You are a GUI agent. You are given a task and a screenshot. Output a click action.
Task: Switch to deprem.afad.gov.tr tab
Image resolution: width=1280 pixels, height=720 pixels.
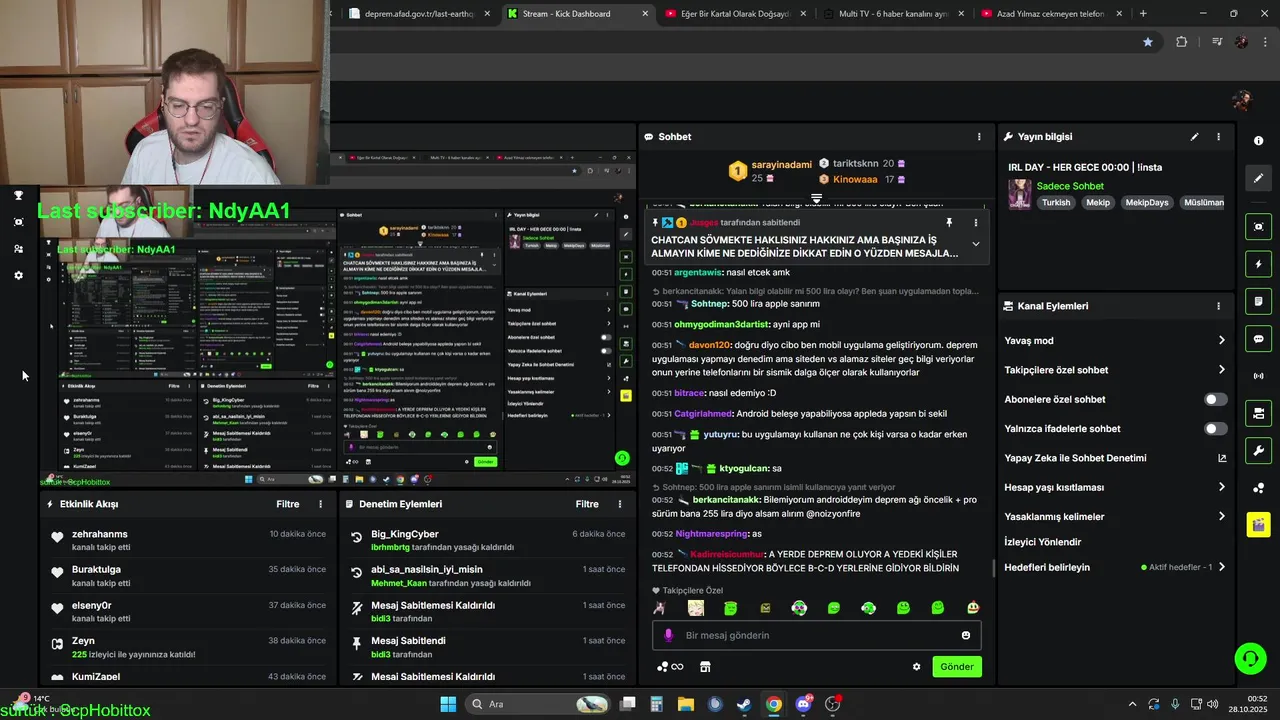(x=418, y=14)
